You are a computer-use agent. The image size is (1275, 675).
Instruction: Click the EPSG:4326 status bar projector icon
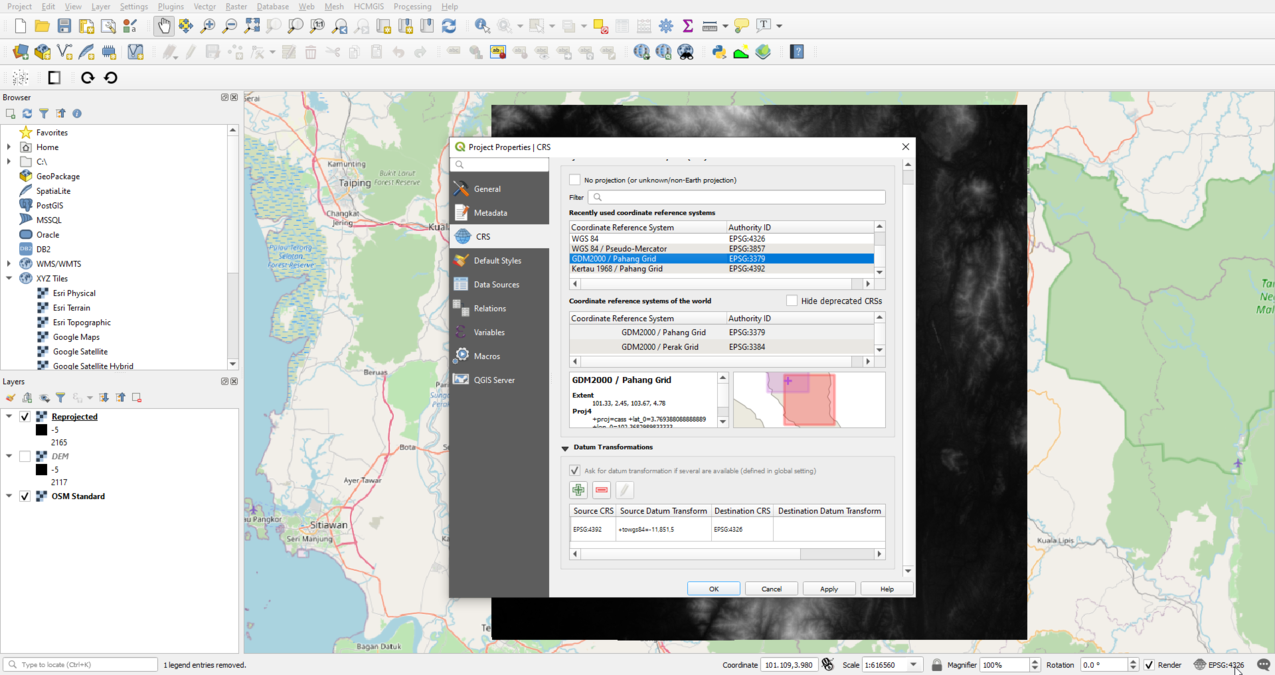(1198, 664)
